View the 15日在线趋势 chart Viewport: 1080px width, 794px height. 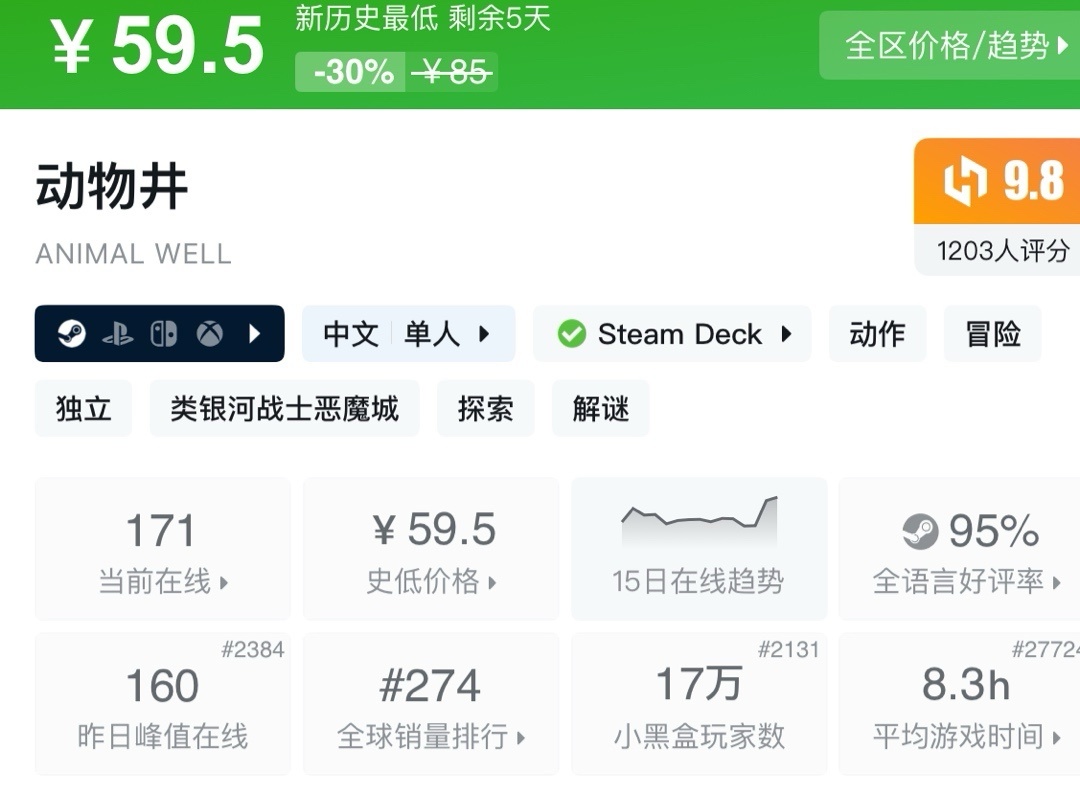(x=698, y=548)
